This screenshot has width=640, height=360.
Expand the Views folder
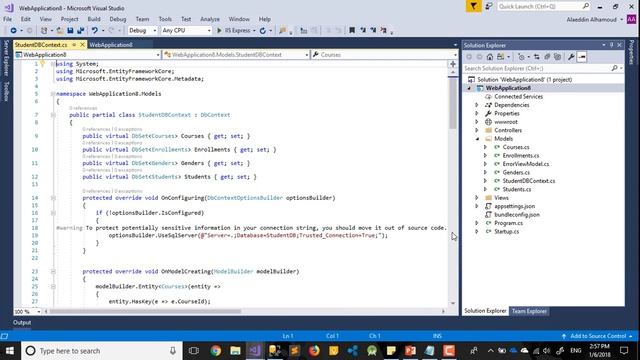point(477,198)
